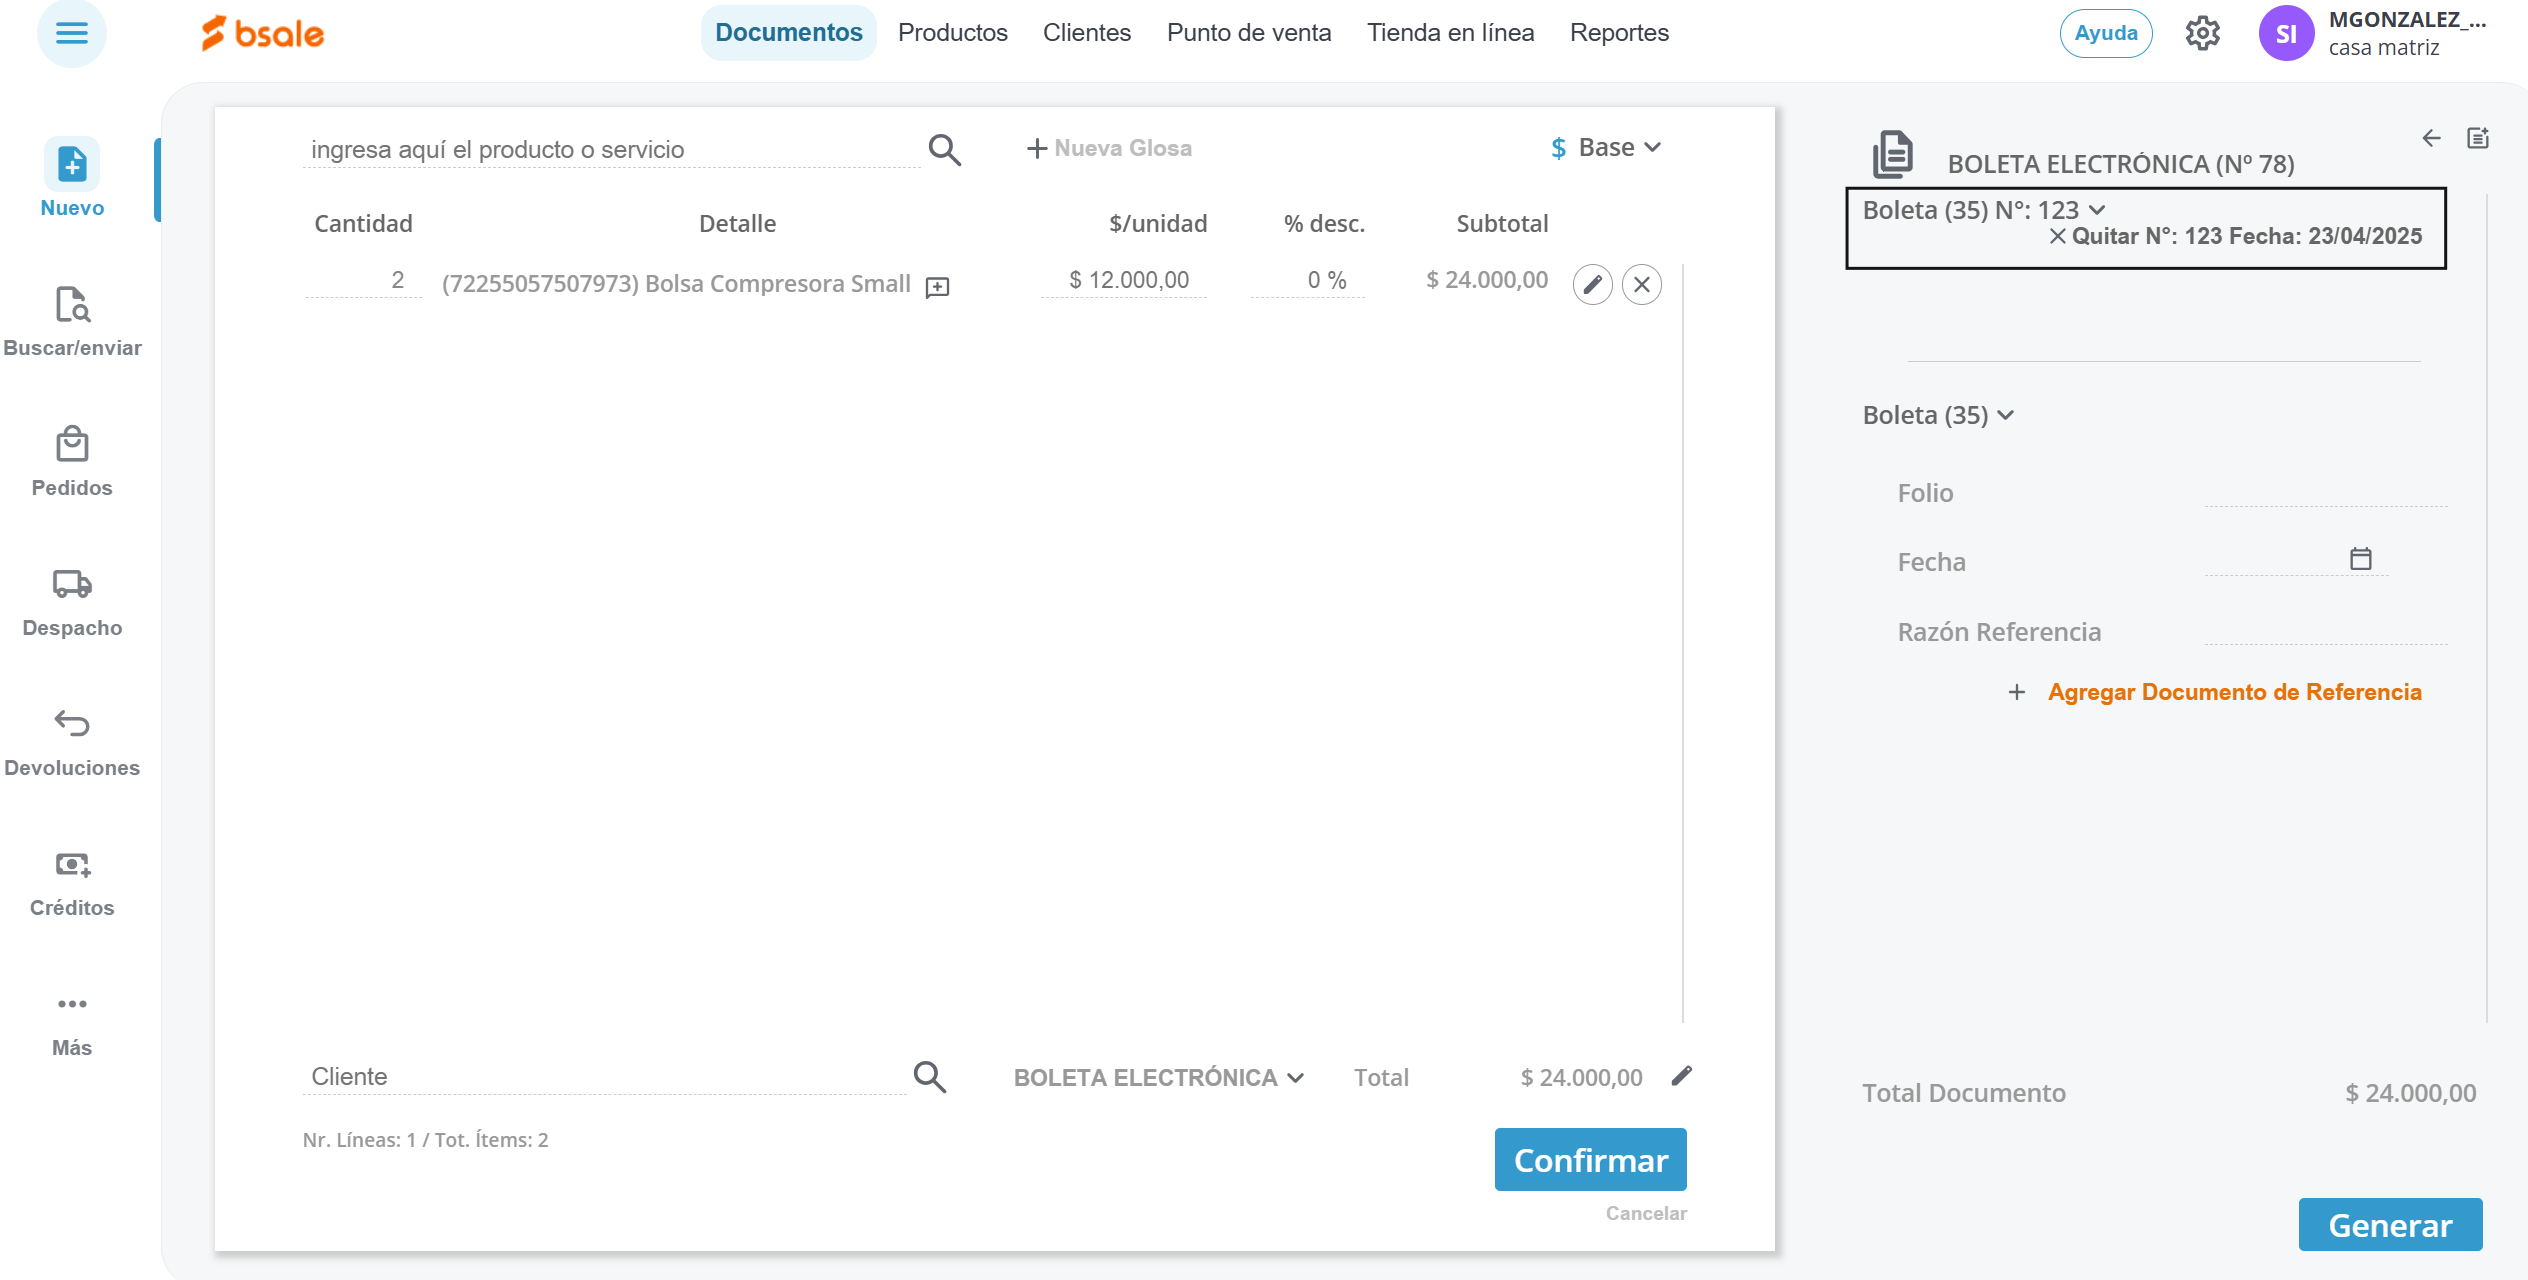Open Despacho truck icon
The image size is (2528, 1280).
pos(72,600)
